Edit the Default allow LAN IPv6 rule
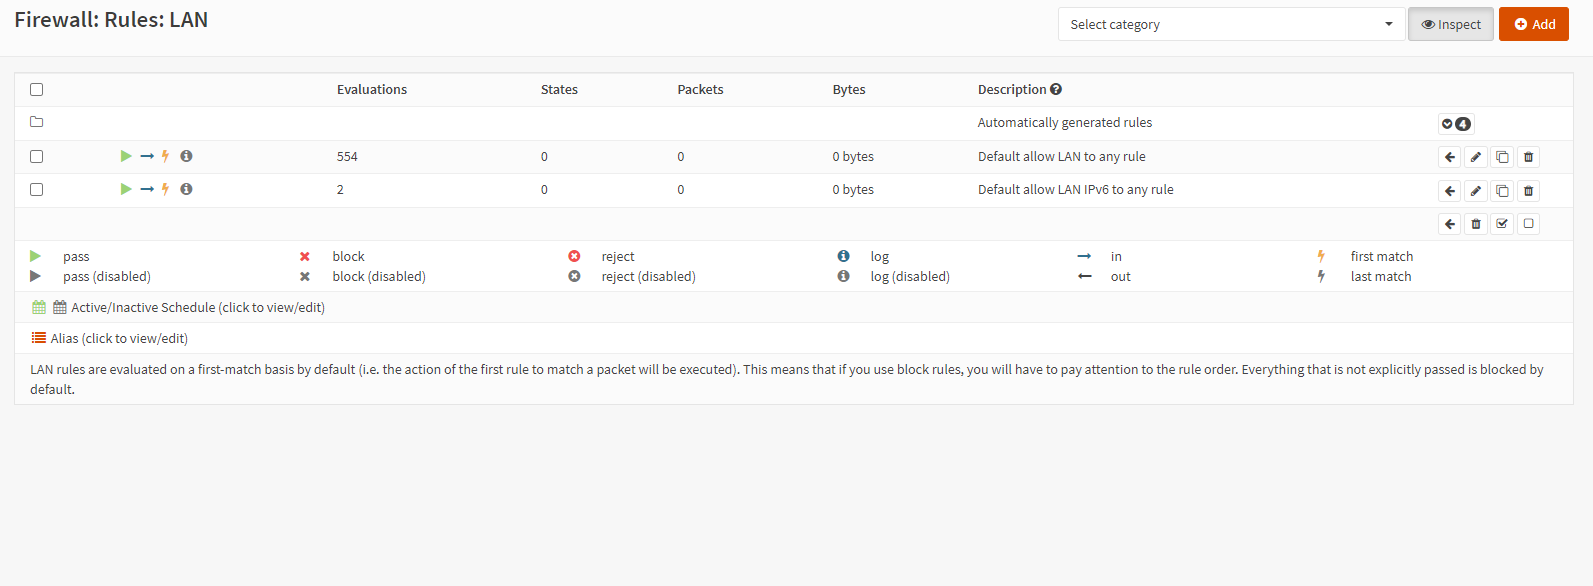 tap(1476, 191)
